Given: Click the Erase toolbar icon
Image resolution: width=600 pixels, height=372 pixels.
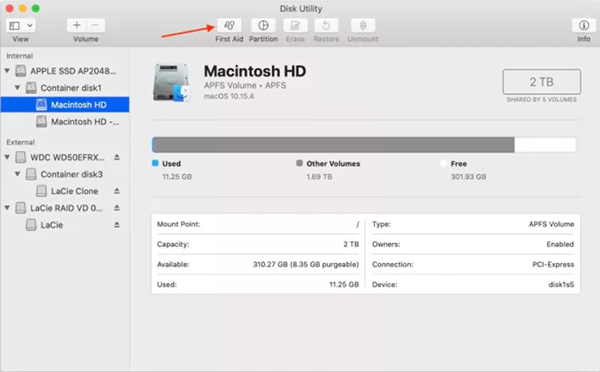Looking at the screenshot, I should (295, 26).
